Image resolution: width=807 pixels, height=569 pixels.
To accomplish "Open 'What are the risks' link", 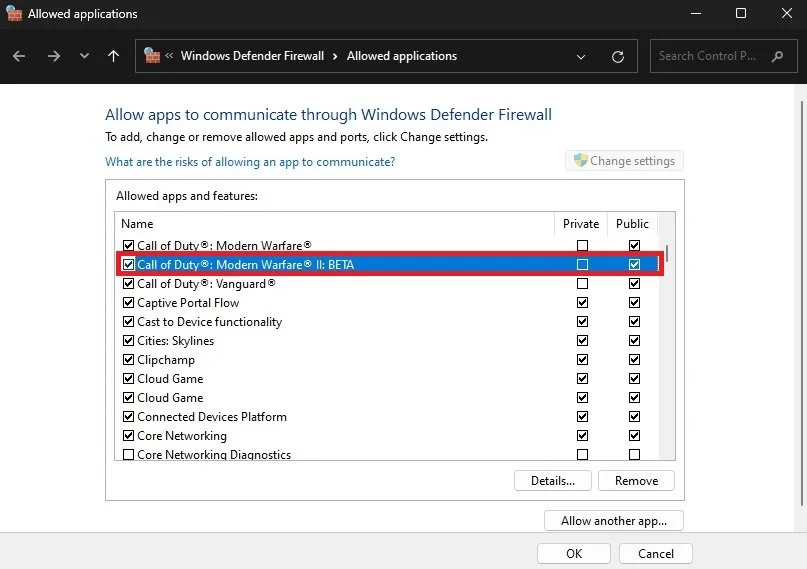I will 250,162.
